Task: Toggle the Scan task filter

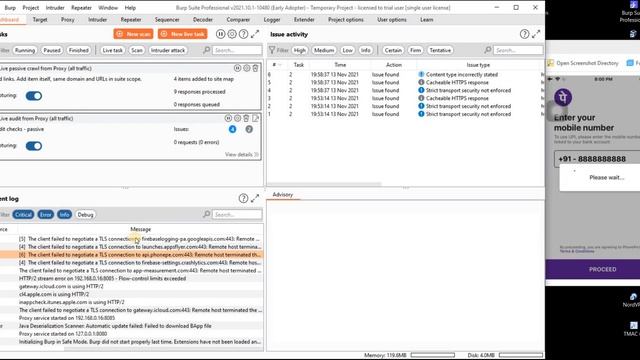Action: click(137, 50)
